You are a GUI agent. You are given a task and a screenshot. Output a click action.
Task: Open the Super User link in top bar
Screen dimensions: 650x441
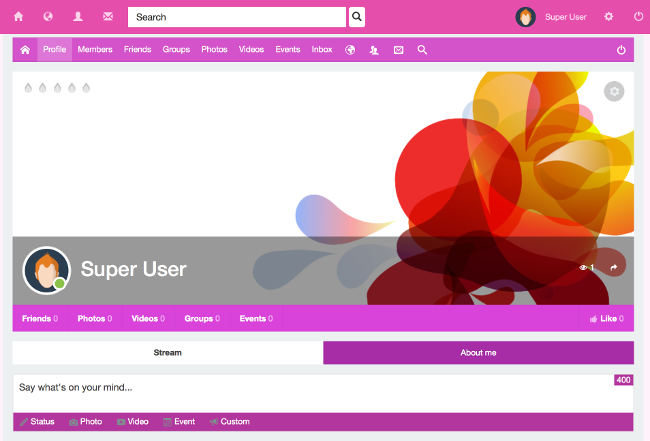coord(565,17)
